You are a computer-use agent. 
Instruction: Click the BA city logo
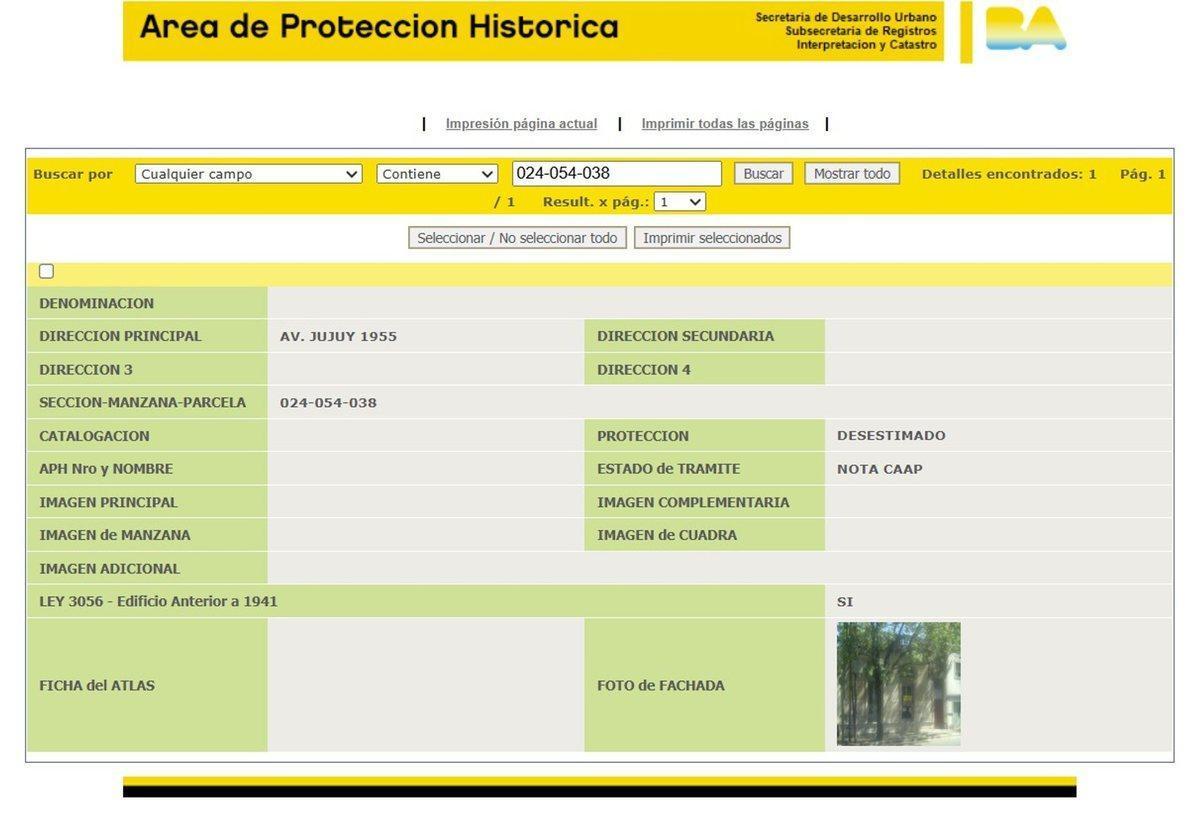[x=1025, y=29]
